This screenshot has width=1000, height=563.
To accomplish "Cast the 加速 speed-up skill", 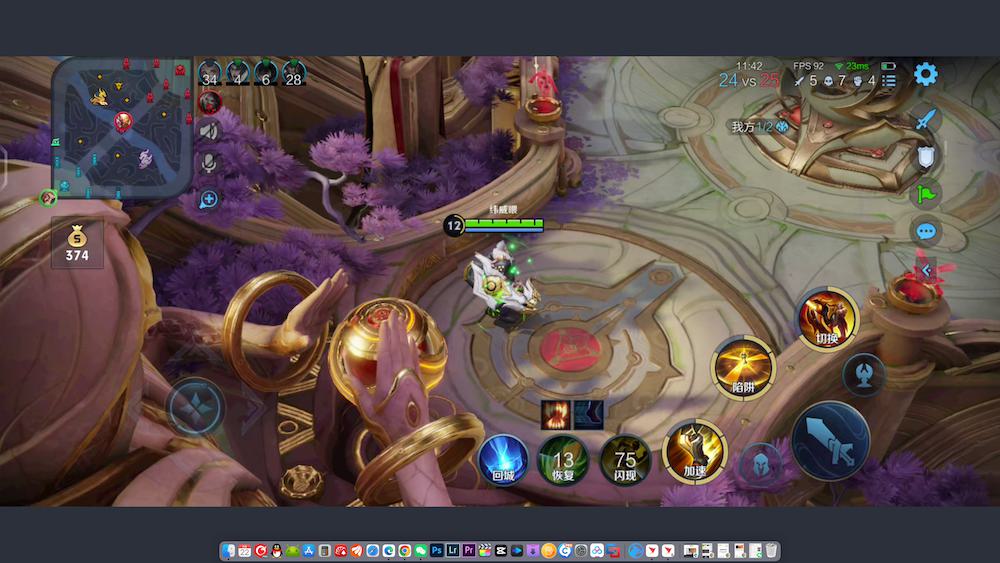I will (x=695, y=451).
